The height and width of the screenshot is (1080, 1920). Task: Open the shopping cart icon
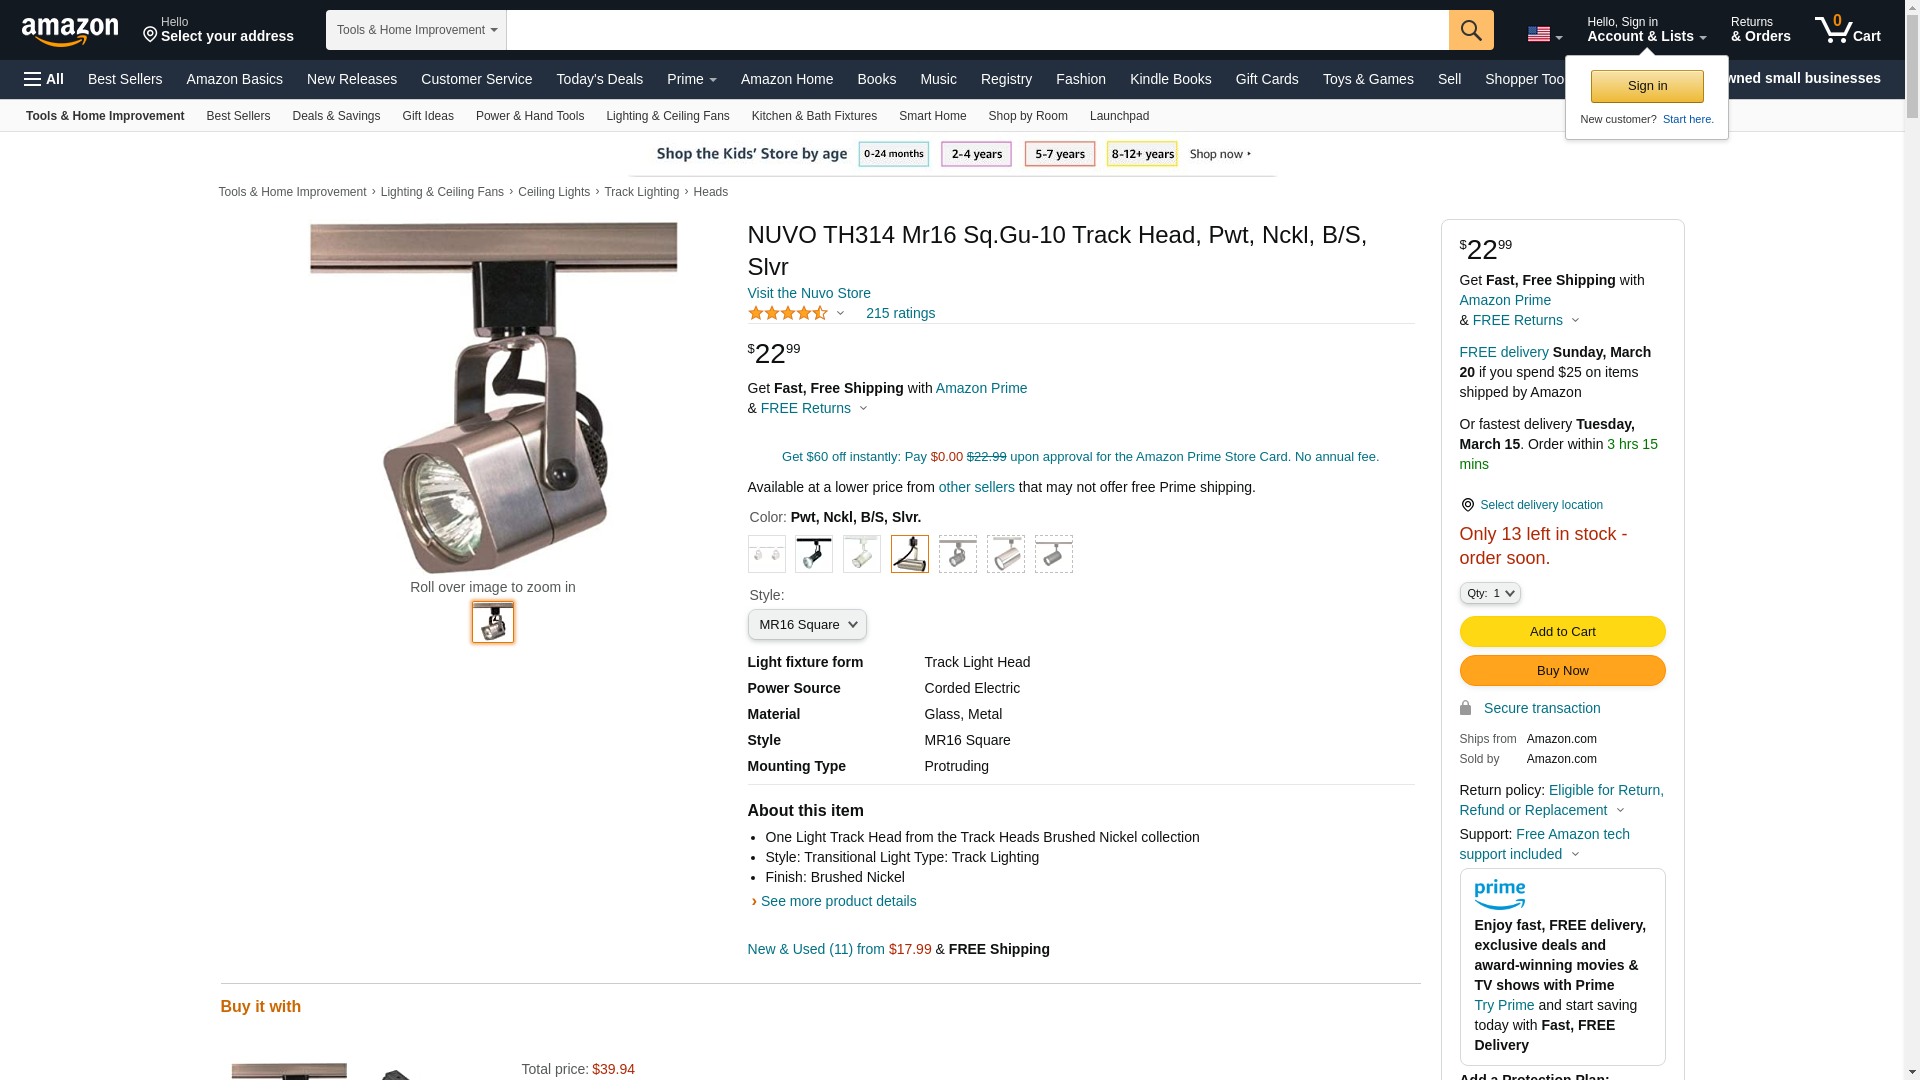(1848, 29)
